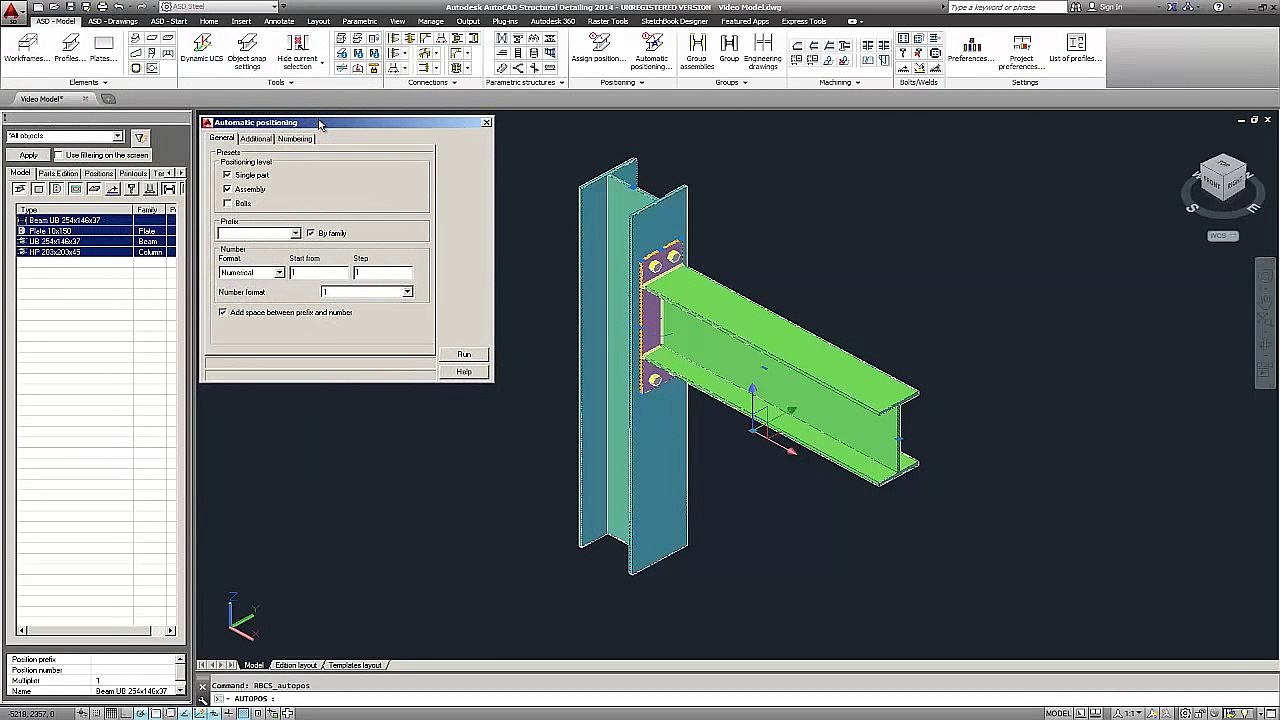
Task: Click the new drawing tab plus icon
Action: pos(108,98)
